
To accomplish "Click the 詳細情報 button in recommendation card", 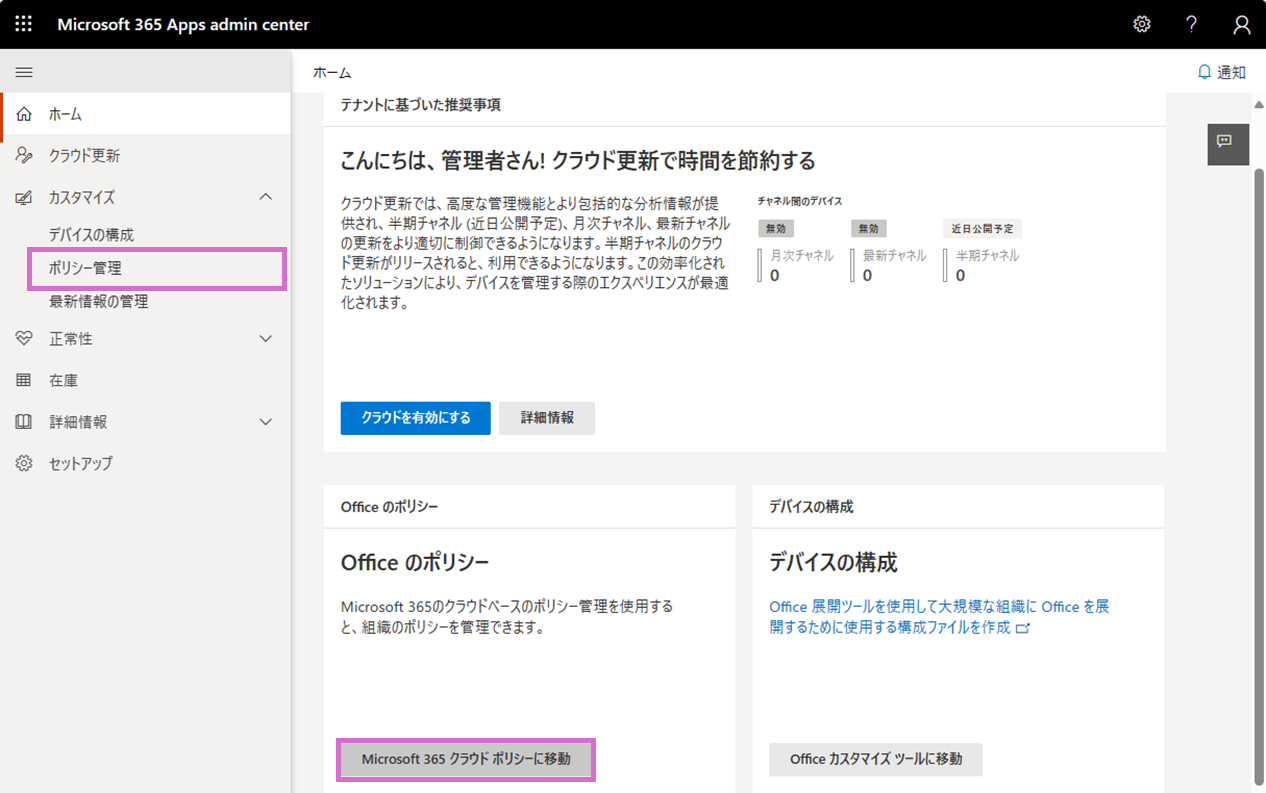I will coord(547,418).
